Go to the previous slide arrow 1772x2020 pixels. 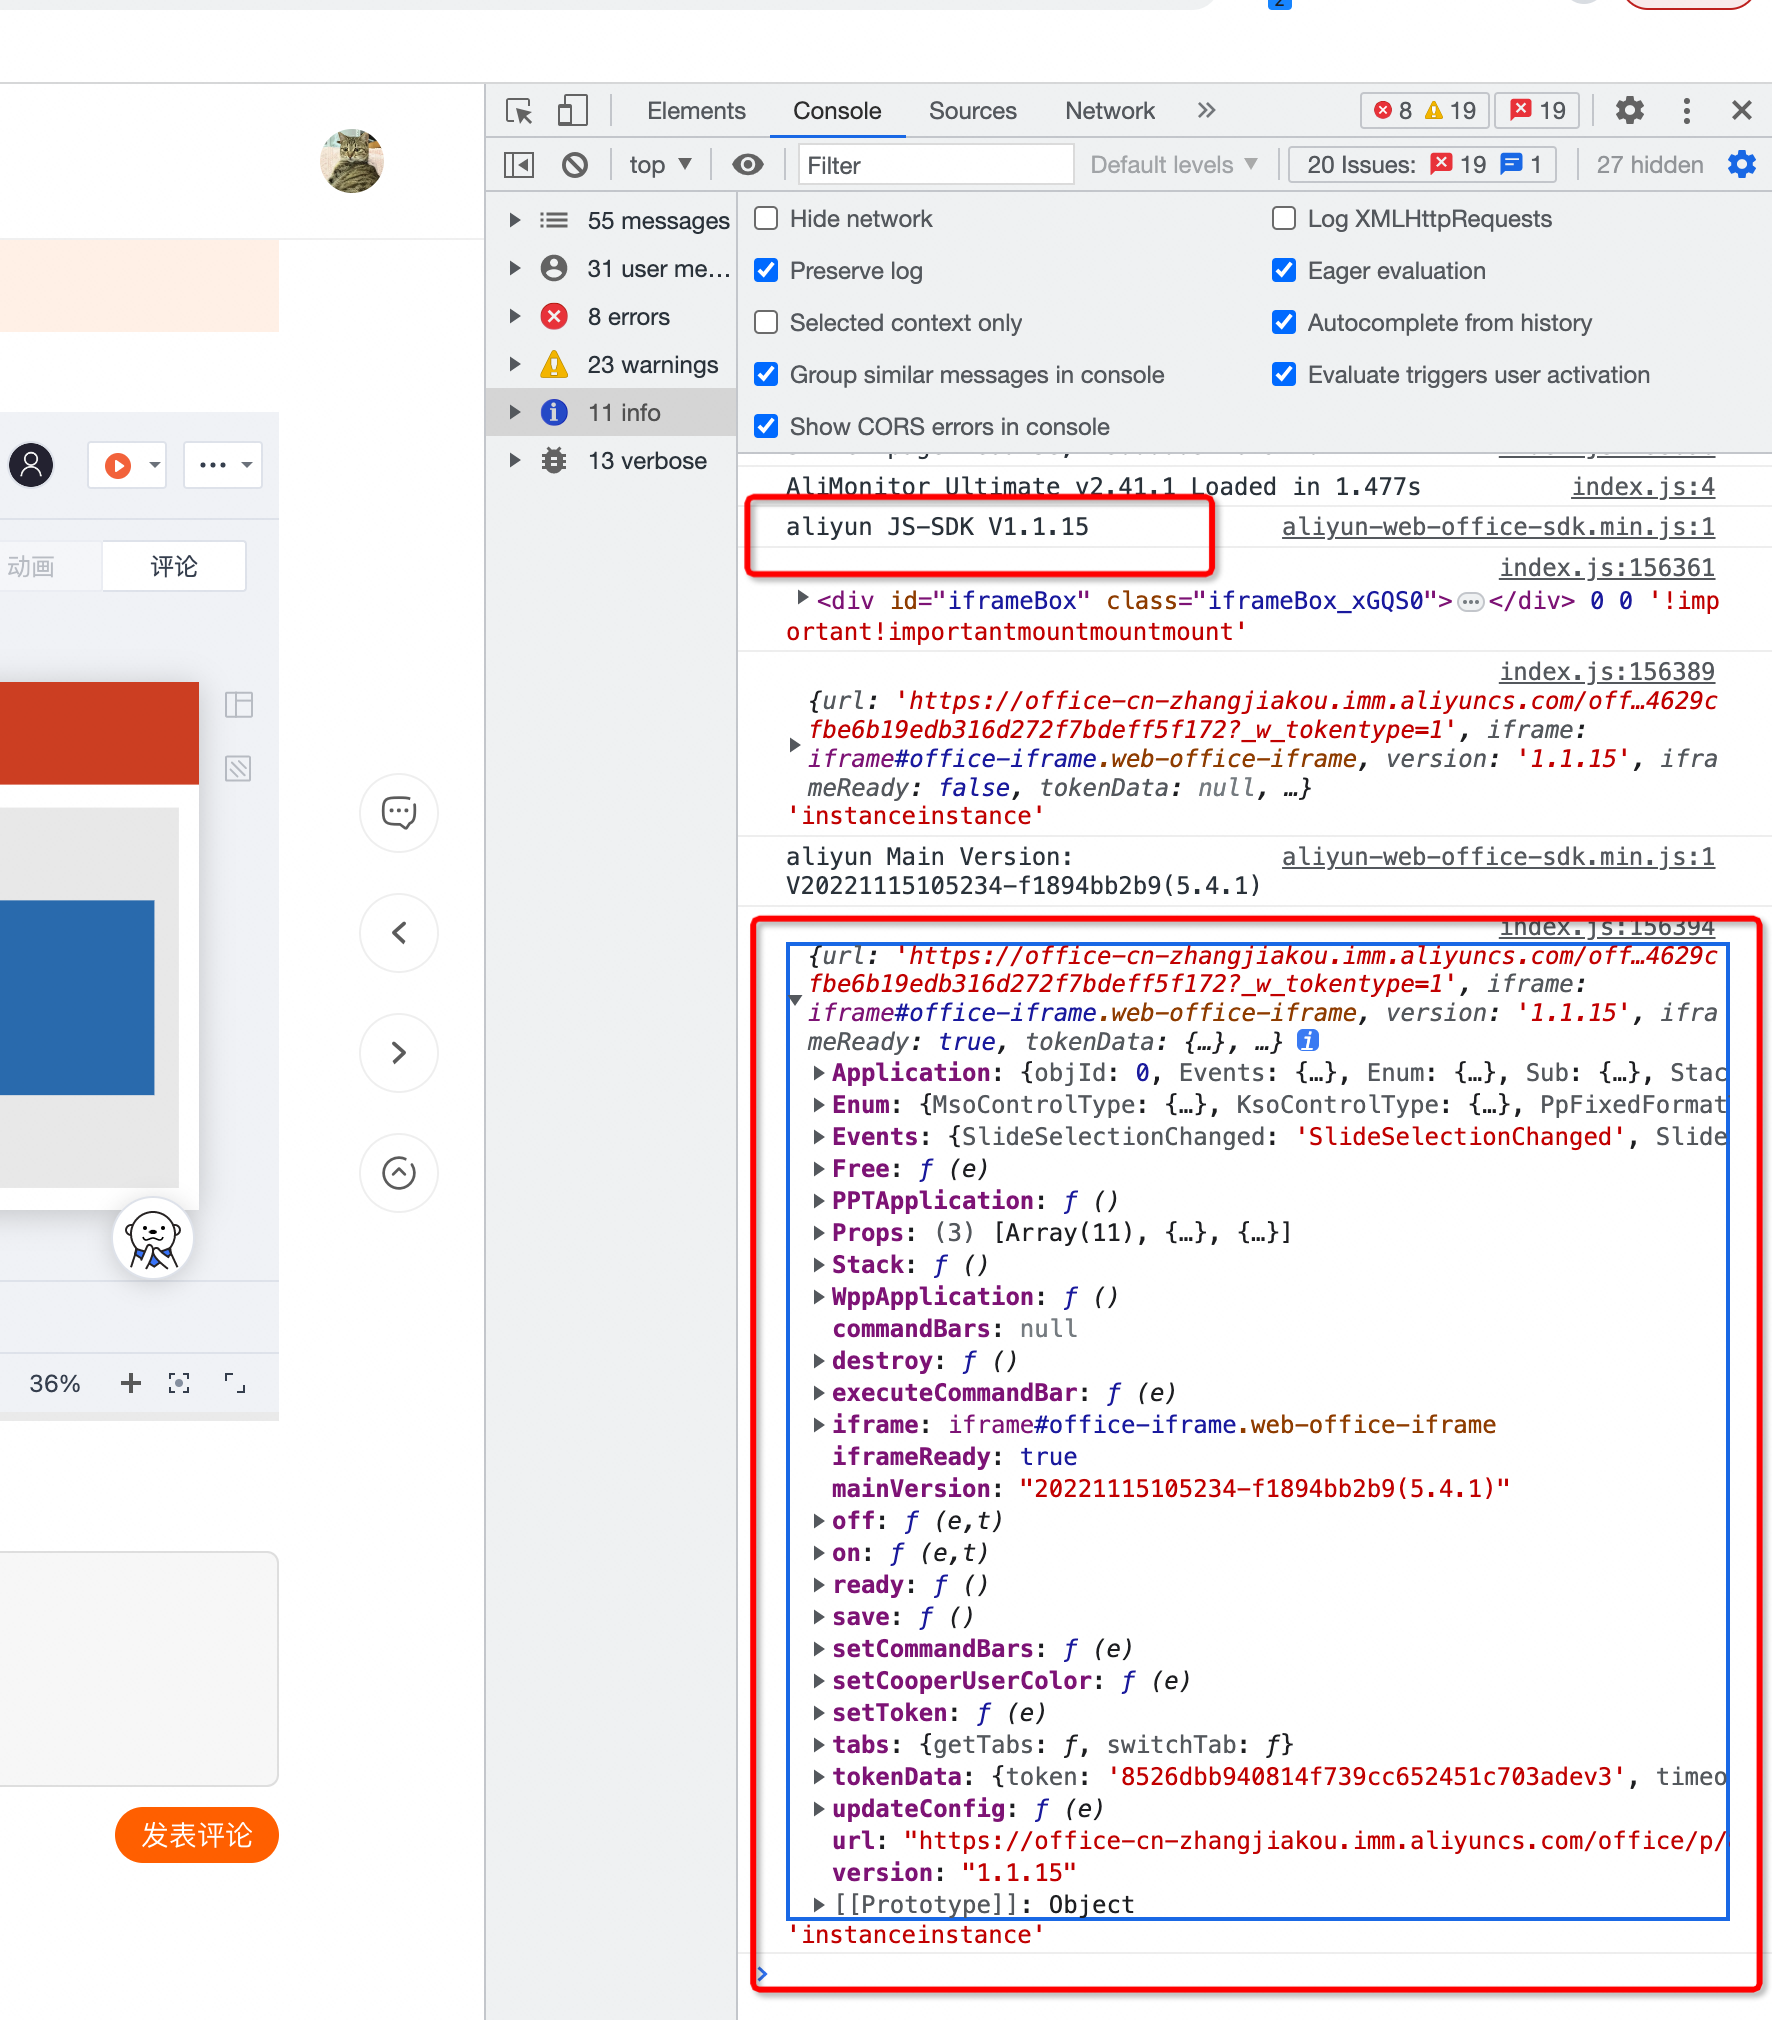(x=399, y=933)
